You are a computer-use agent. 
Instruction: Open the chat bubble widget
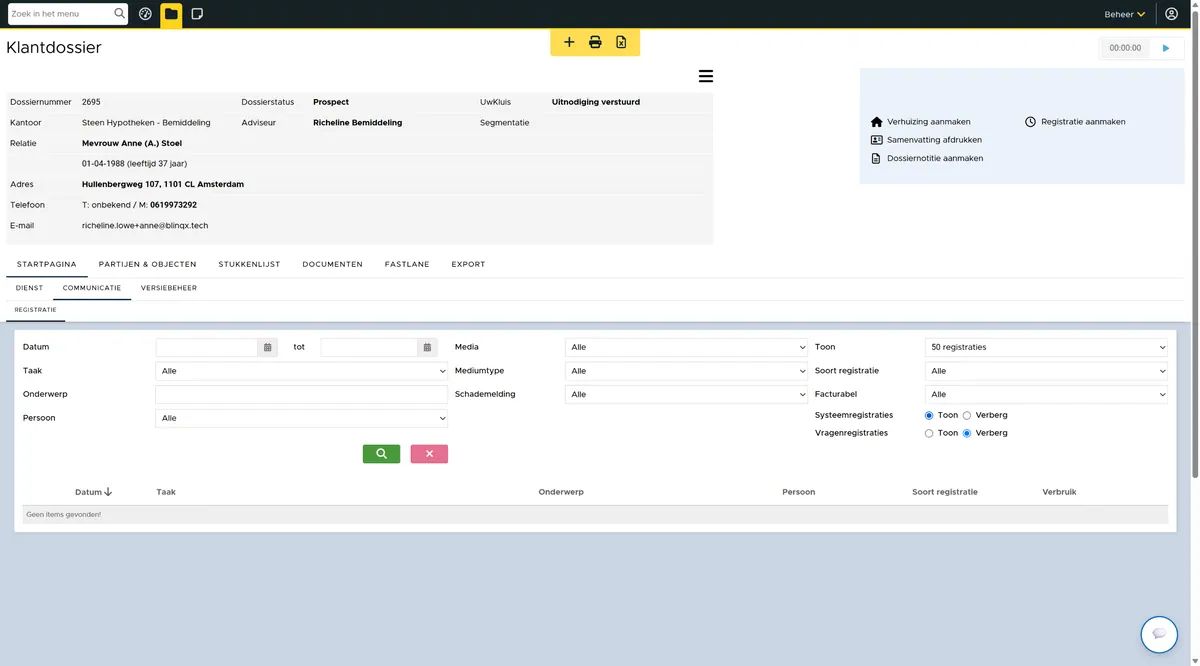tap(1159, 634)
